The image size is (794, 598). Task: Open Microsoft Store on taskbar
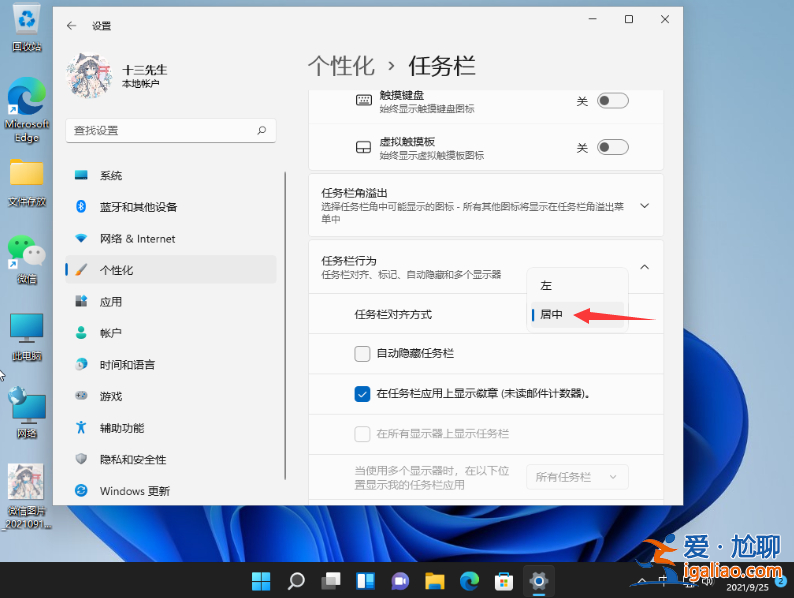504,581
